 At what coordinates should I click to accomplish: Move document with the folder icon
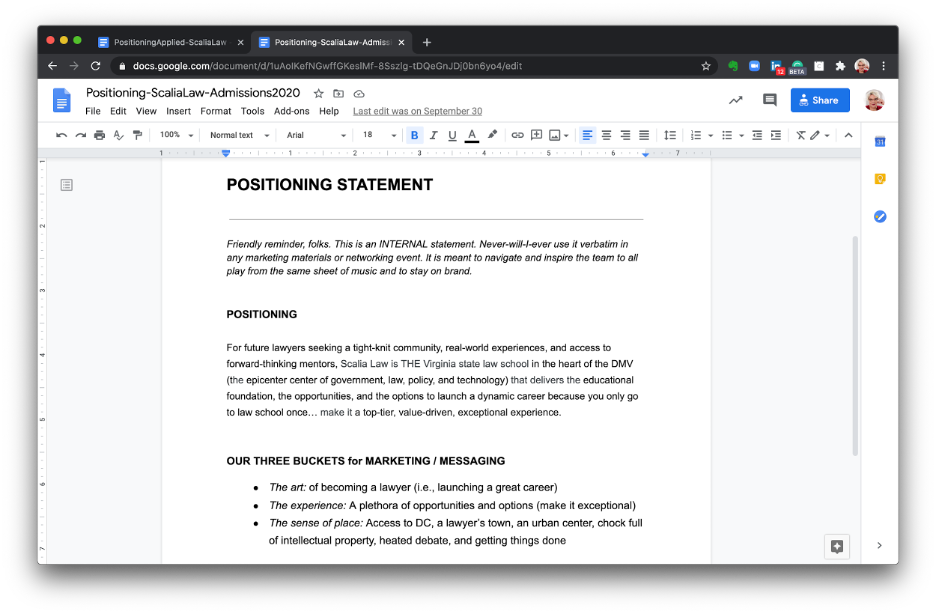(x=338, y=93)
